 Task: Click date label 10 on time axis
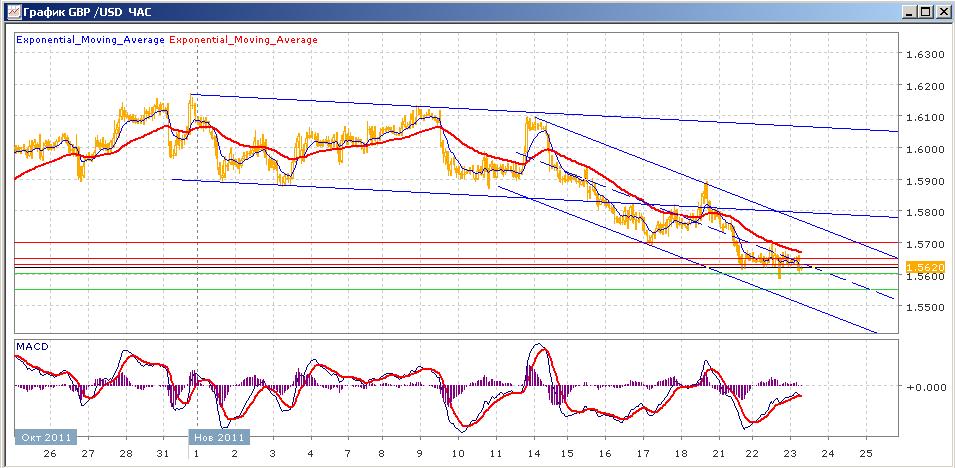(x=459, y=454)
